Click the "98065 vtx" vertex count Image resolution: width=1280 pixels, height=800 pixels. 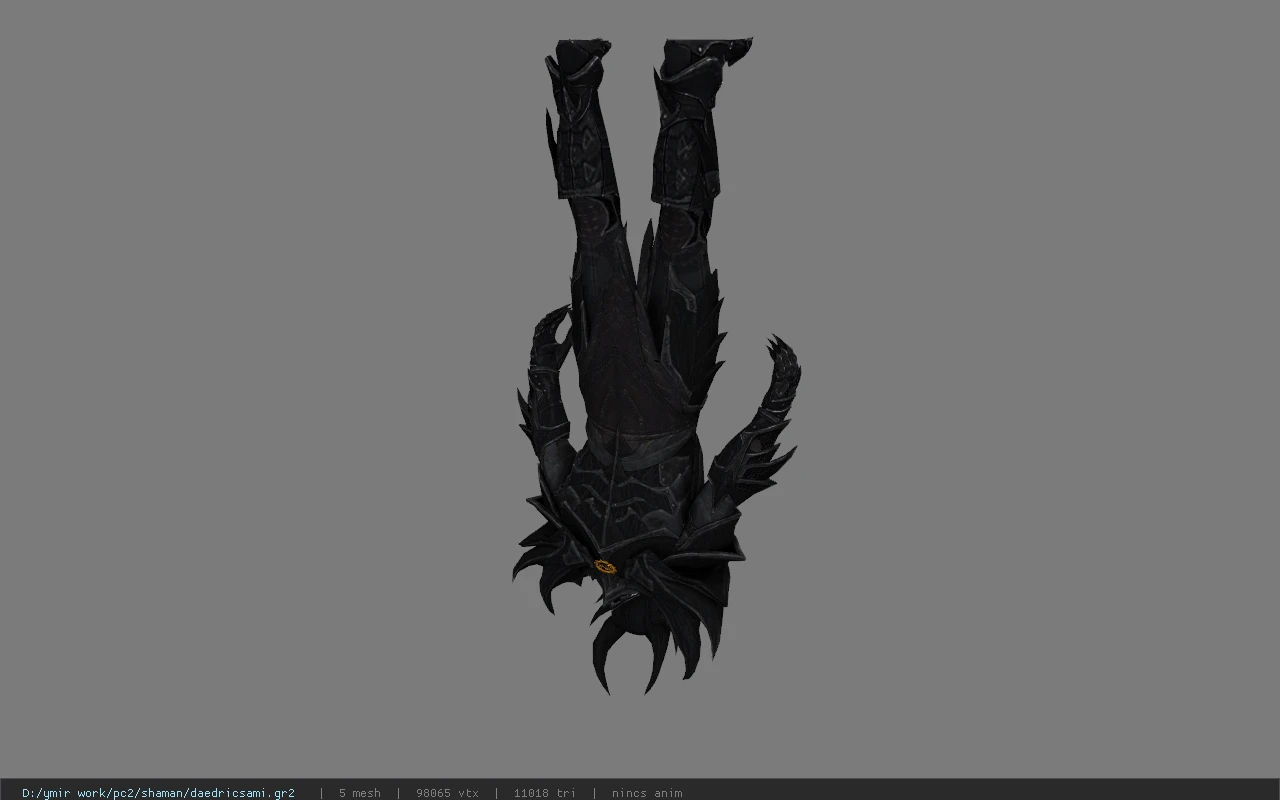click(x=447, y=793)
